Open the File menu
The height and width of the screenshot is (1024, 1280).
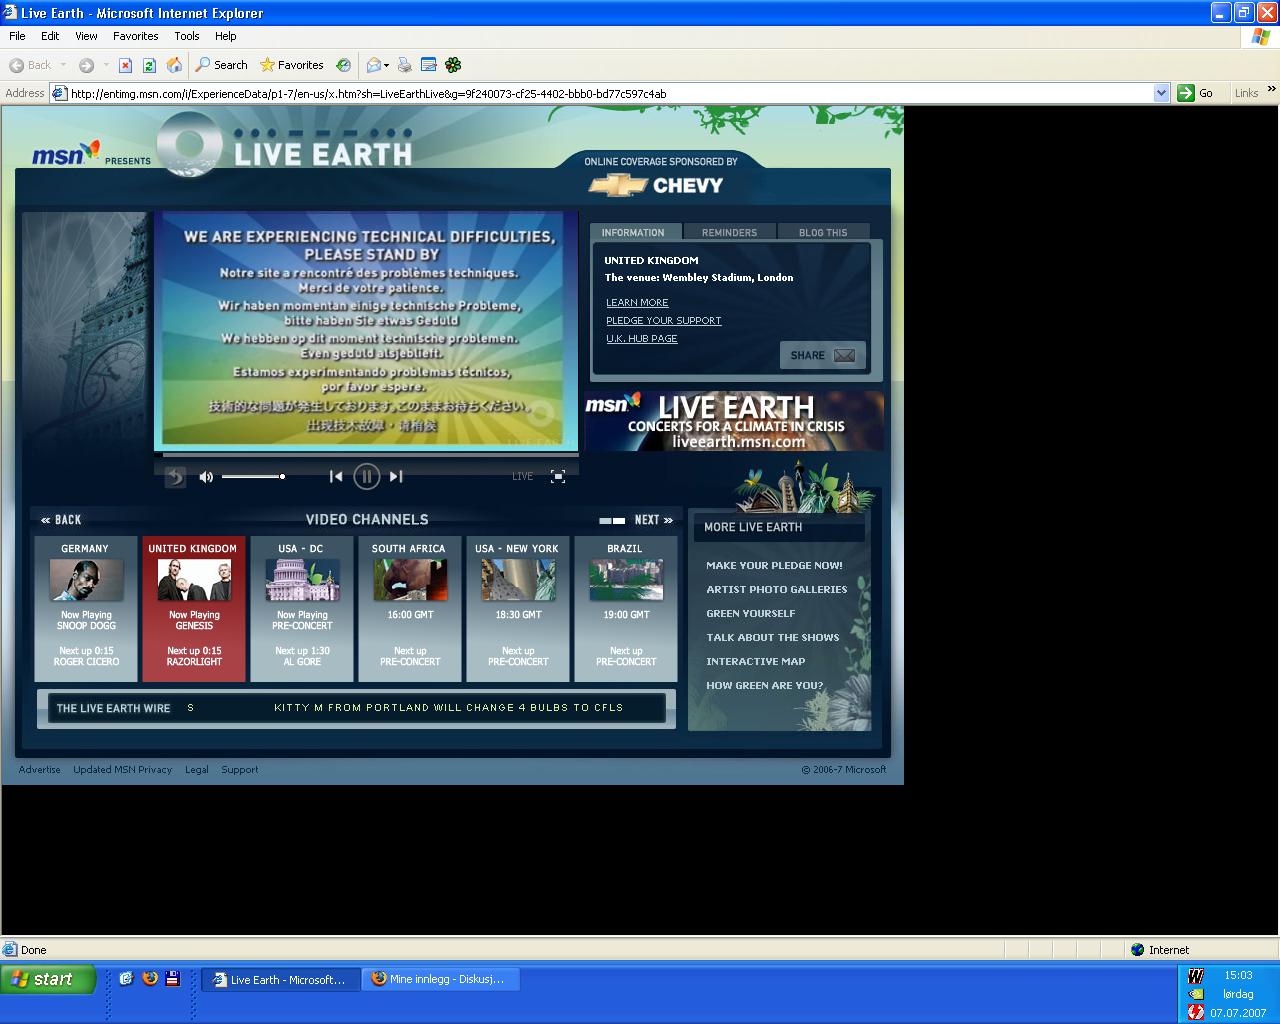(x=17, y=36)
